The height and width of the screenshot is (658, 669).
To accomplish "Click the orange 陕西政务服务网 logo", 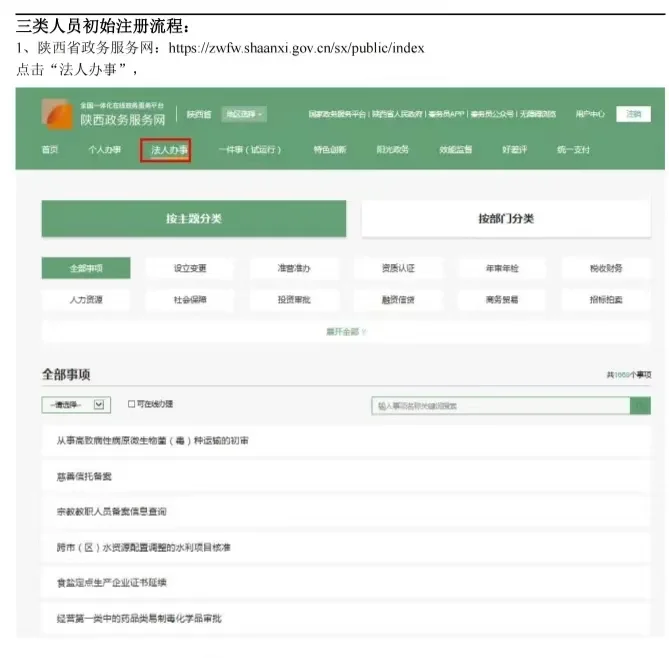I will [57, 114].
